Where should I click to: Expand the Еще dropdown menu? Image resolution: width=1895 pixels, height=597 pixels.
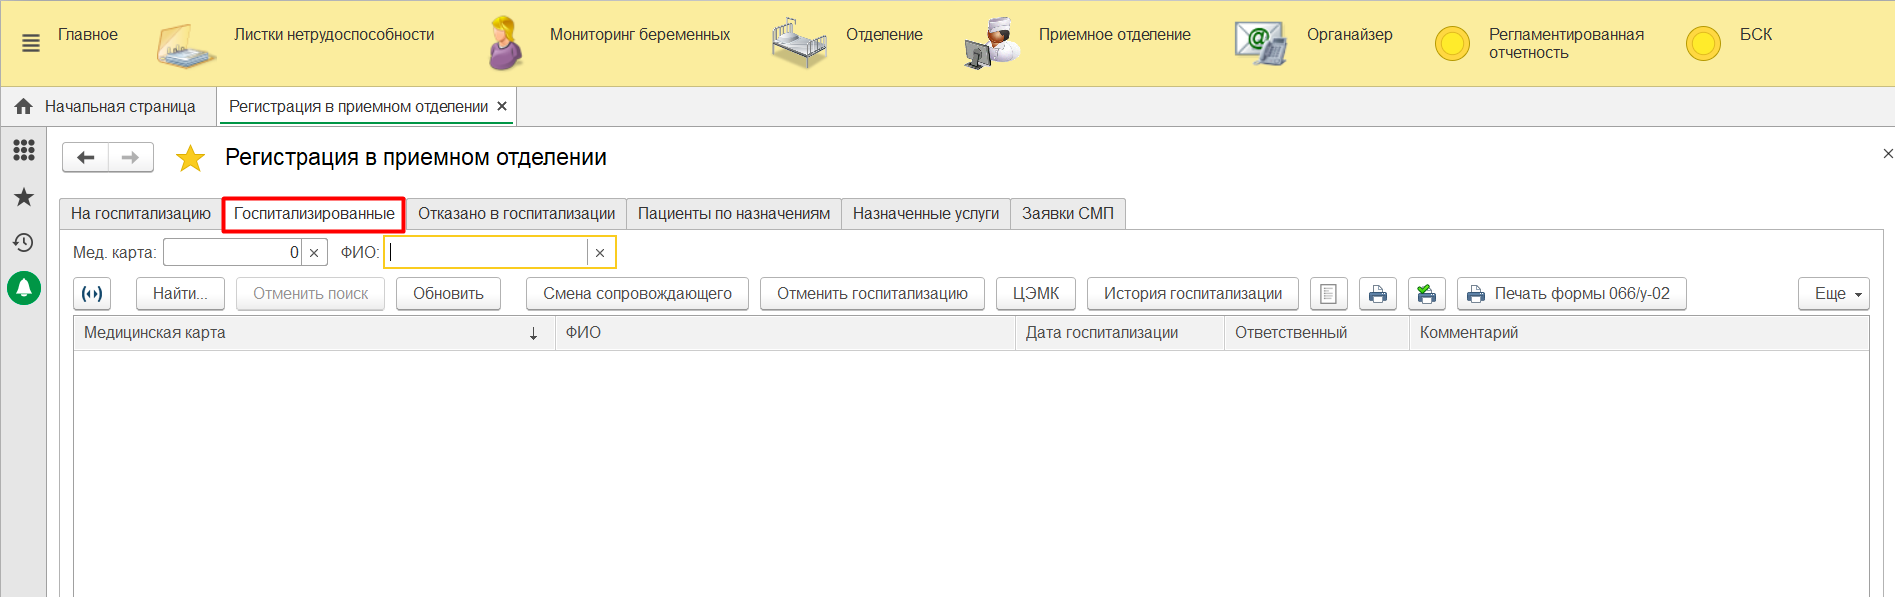(1833, 294)
